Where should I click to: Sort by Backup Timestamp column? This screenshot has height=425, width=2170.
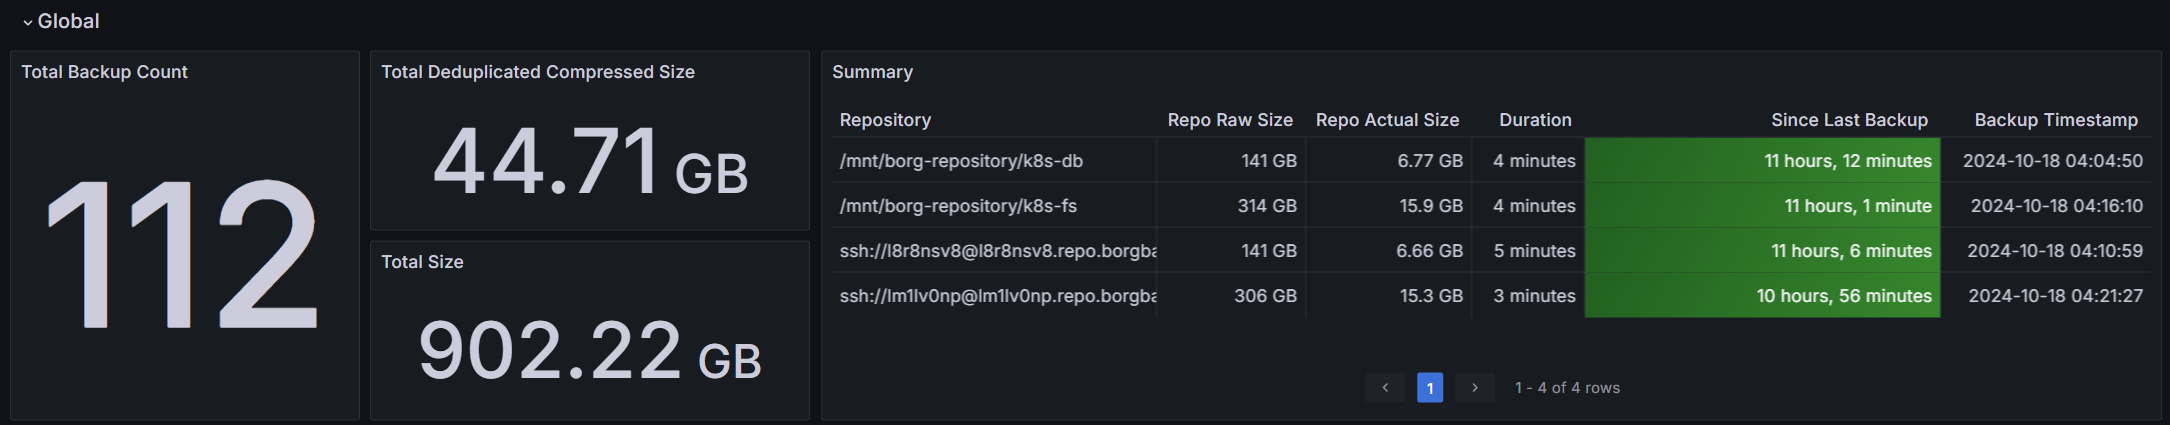[2056, 120]
